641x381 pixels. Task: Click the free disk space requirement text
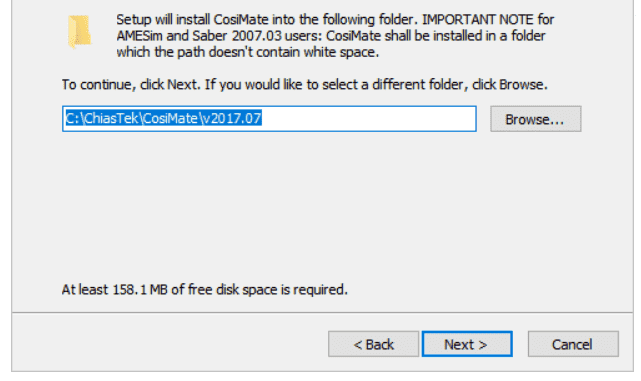204,289
